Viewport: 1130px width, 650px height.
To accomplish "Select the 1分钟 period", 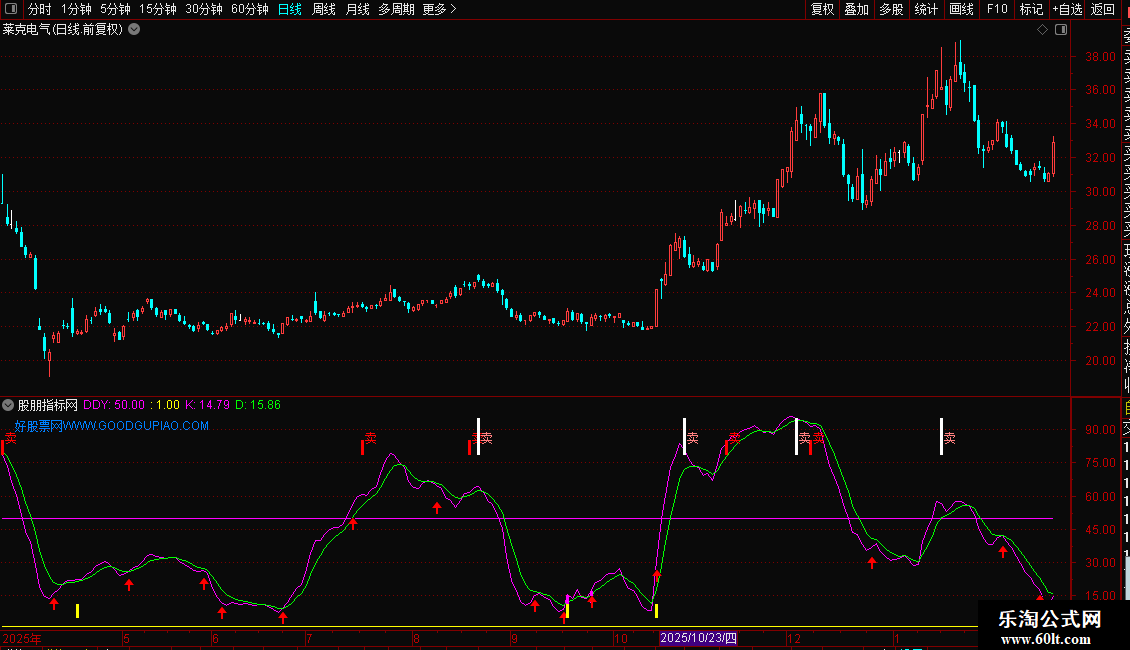I will [76, 9].
